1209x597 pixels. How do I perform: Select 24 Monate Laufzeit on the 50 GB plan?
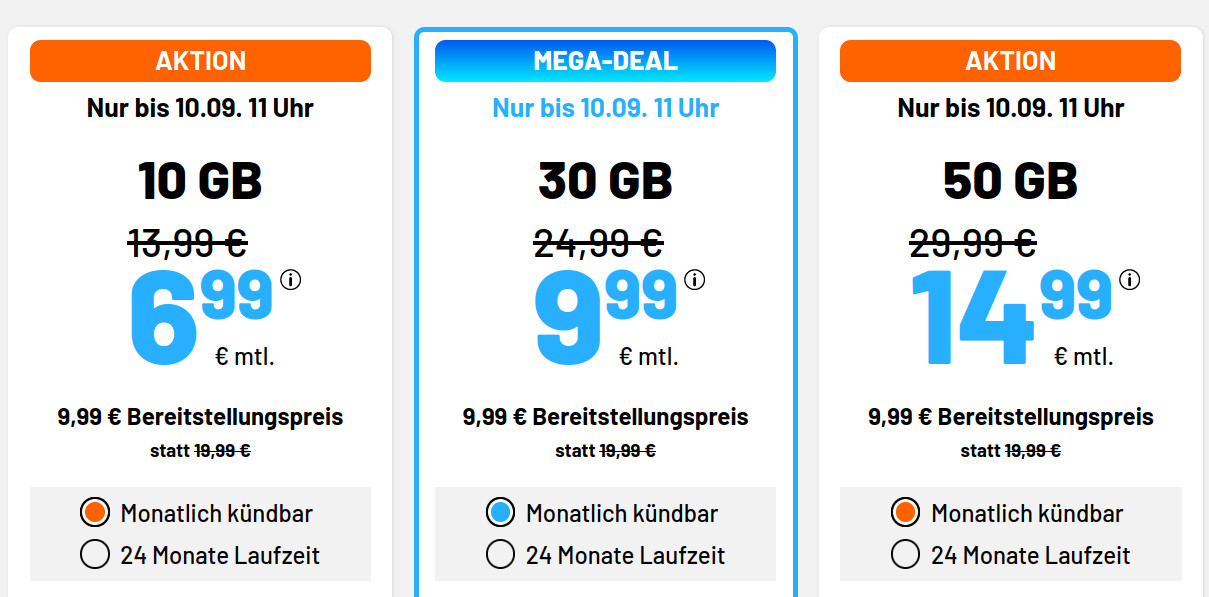coord(905,553)
